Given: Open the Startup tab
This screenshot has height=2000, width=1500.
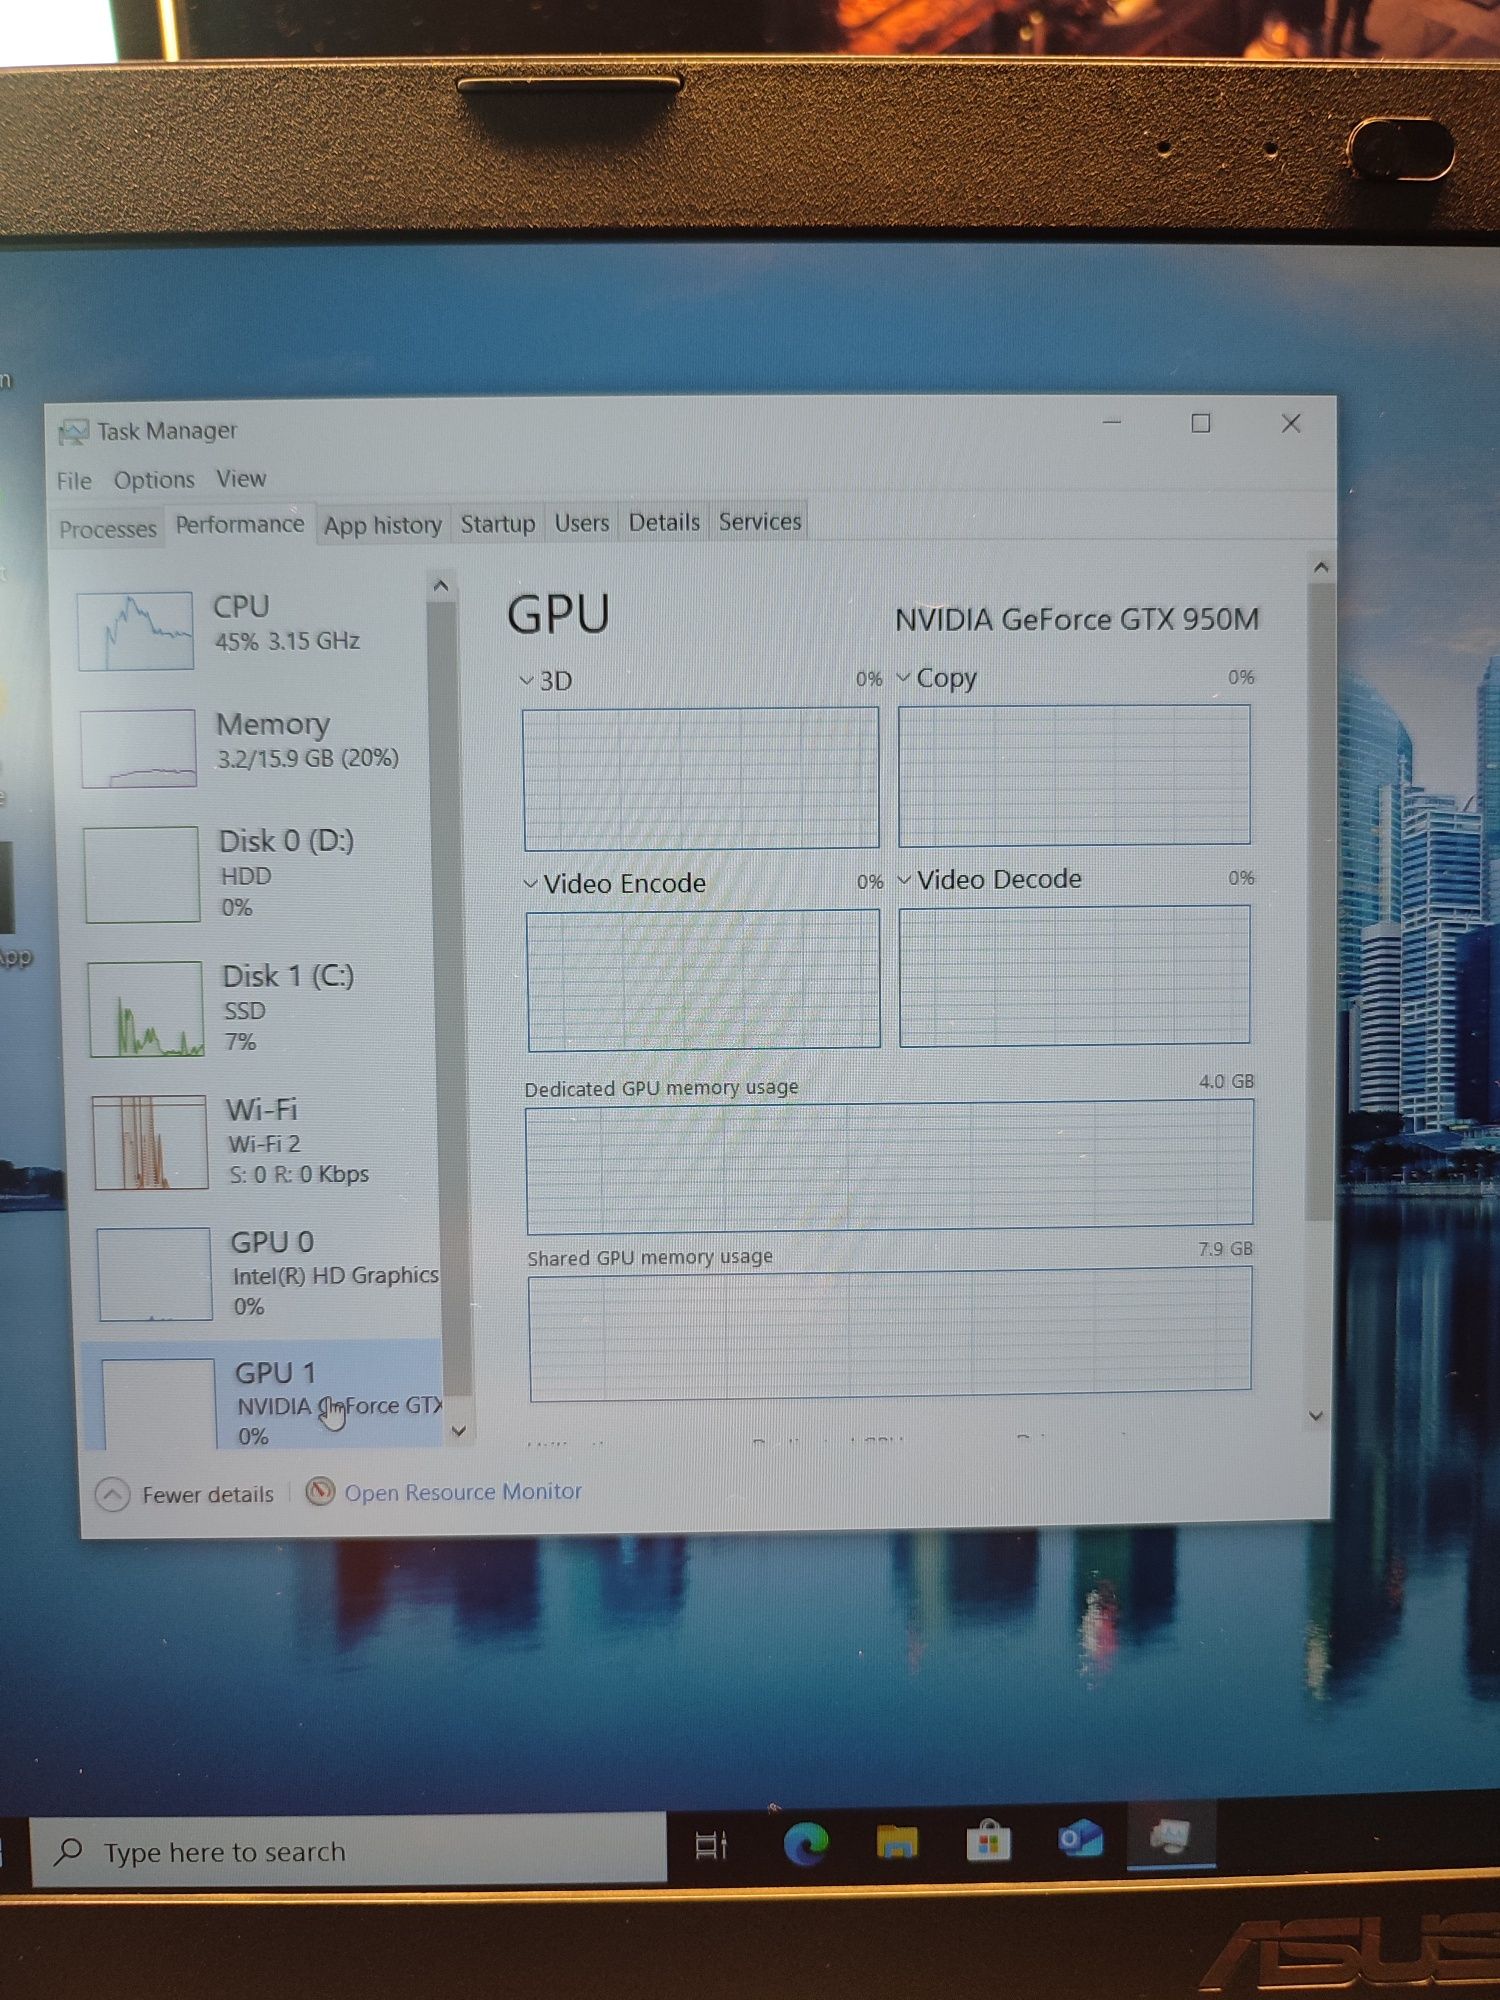Looking at the screenshot, I should coord(497,524).
